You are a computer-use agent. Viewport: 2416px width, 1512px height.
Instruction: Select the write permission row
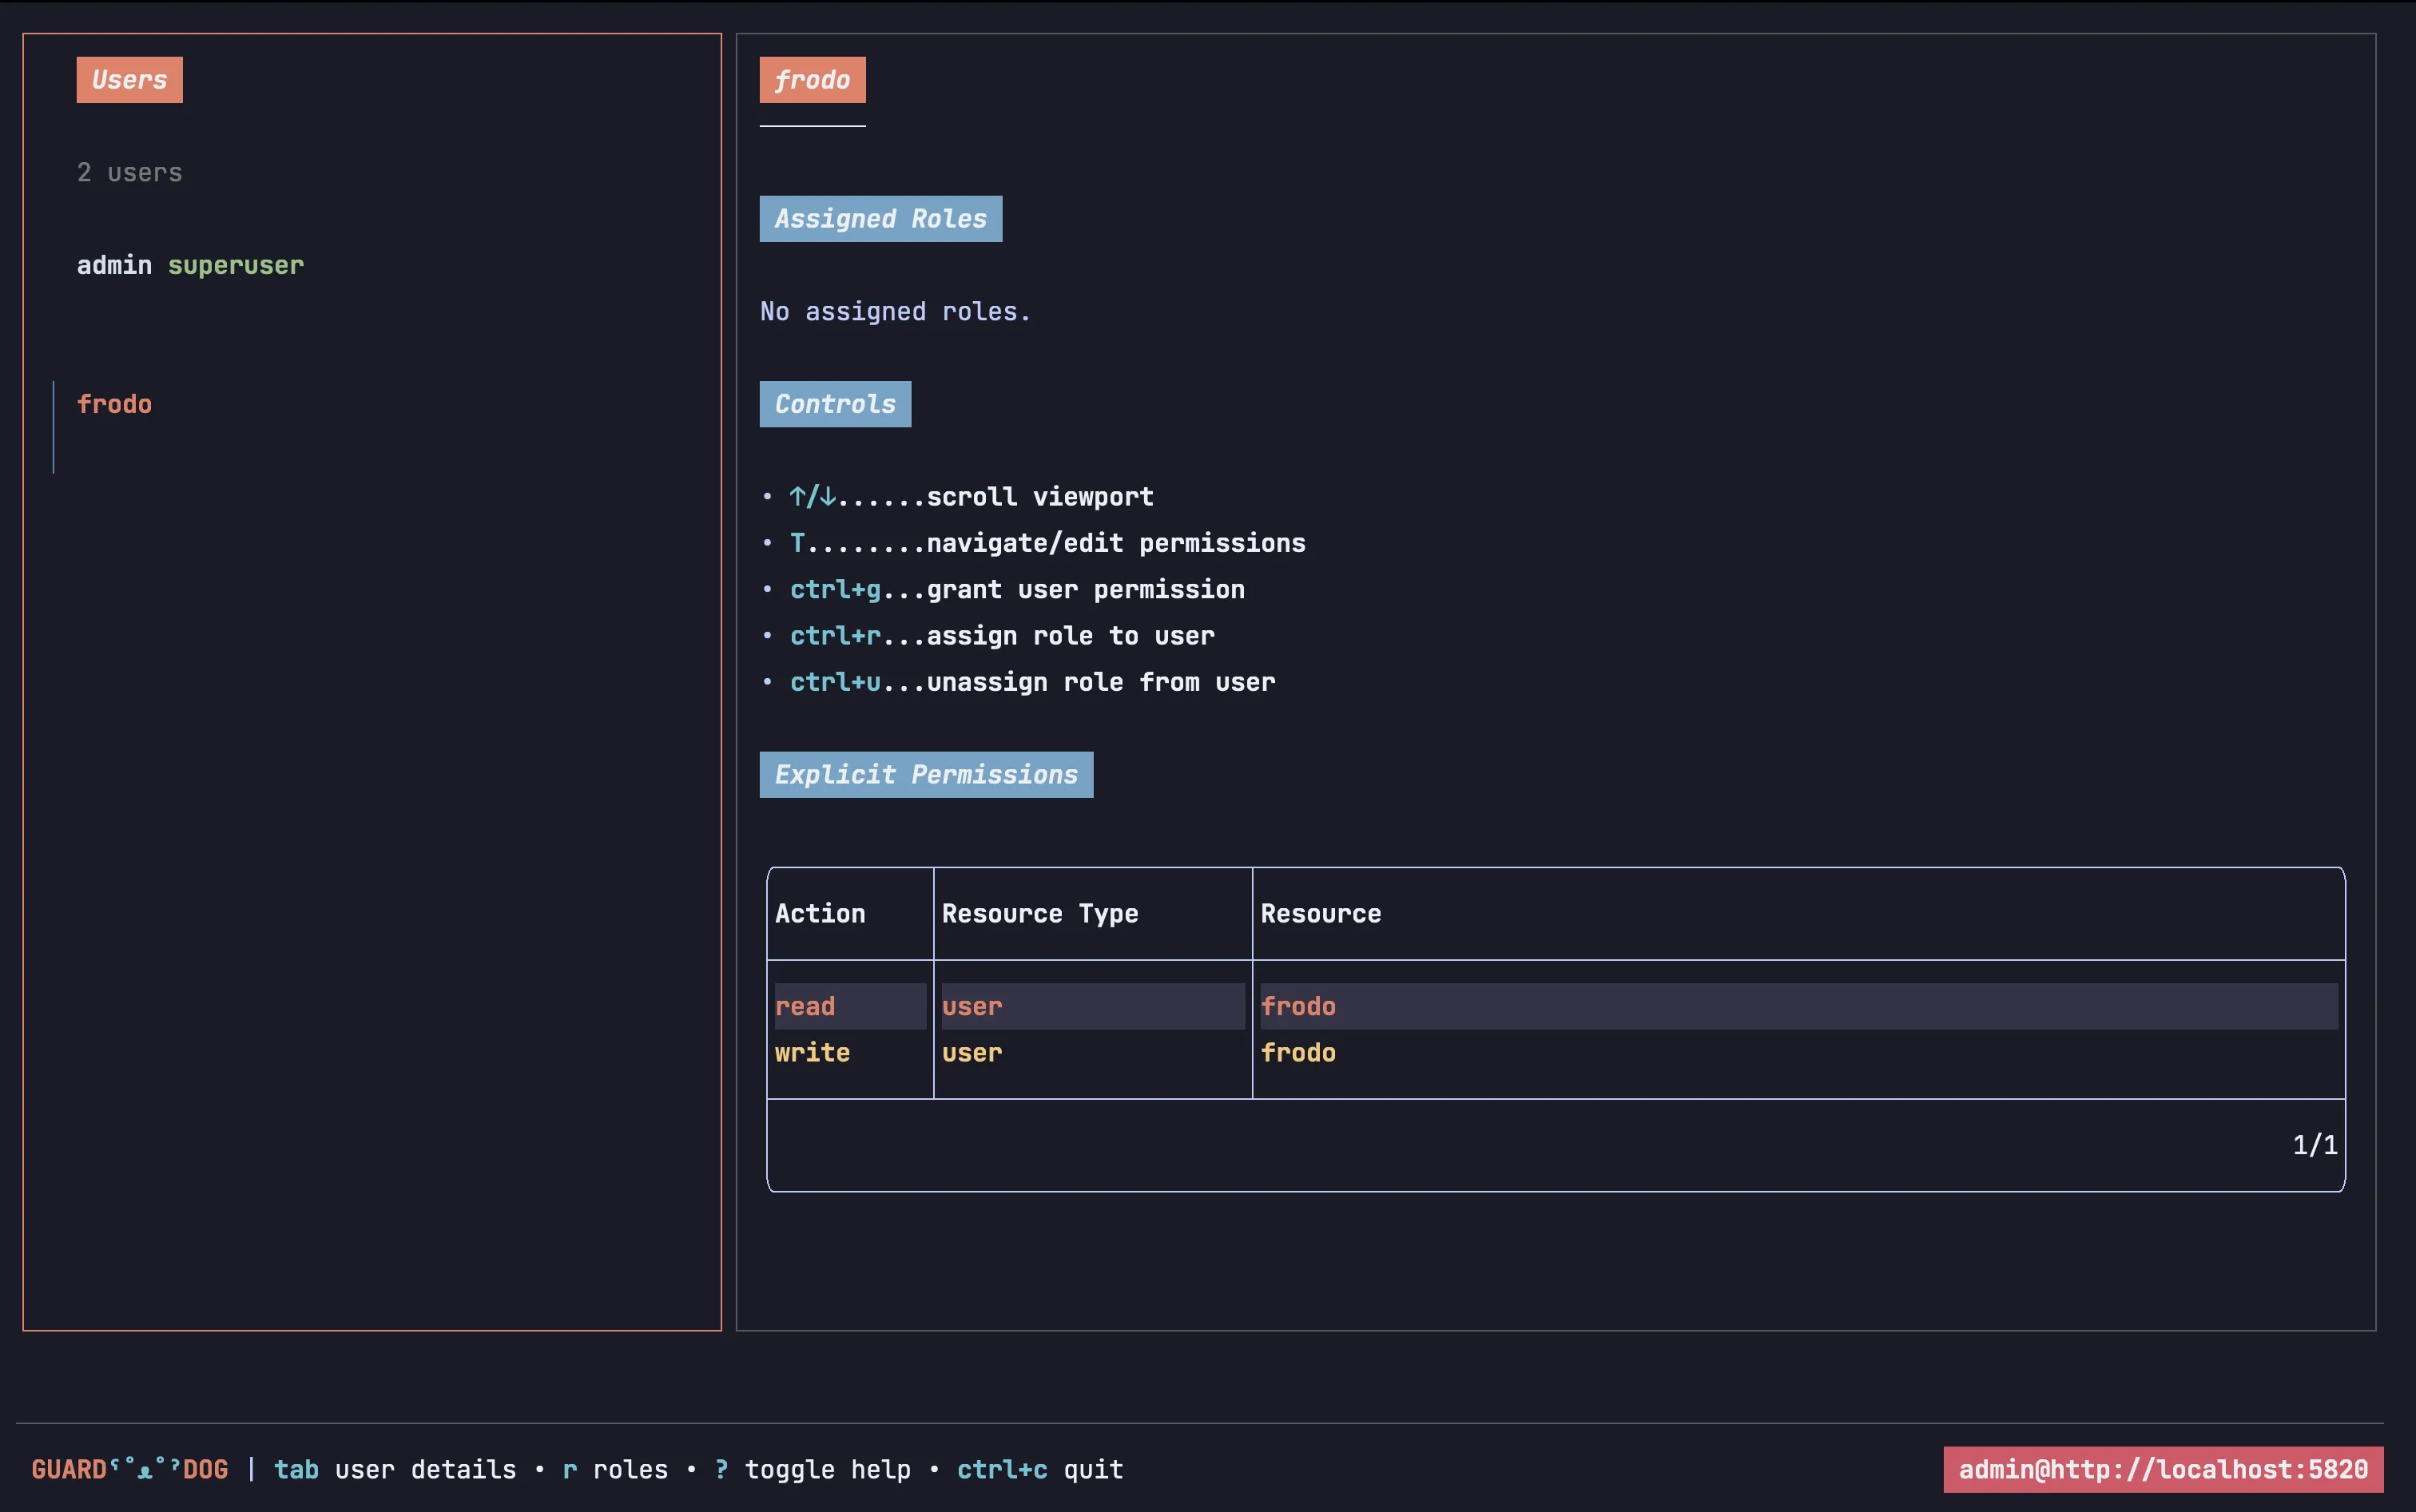tap(812, 1052)
